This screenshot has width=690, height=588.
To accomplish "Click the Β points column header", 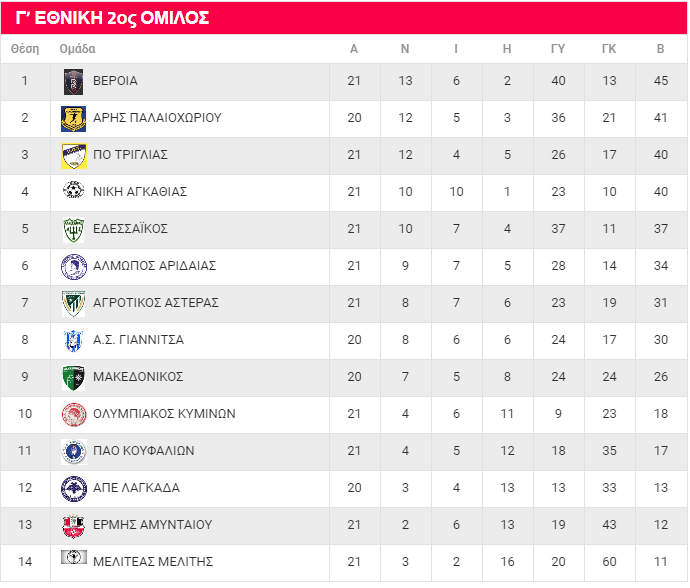I will coord(661,48).
